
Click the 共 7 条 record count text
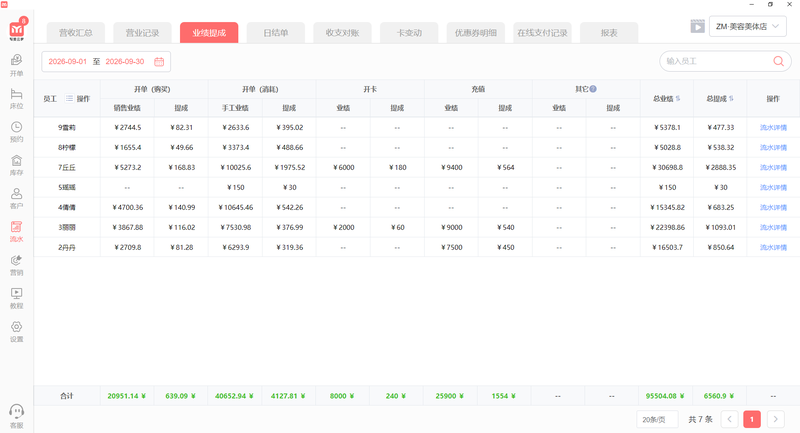click(700, 419)
